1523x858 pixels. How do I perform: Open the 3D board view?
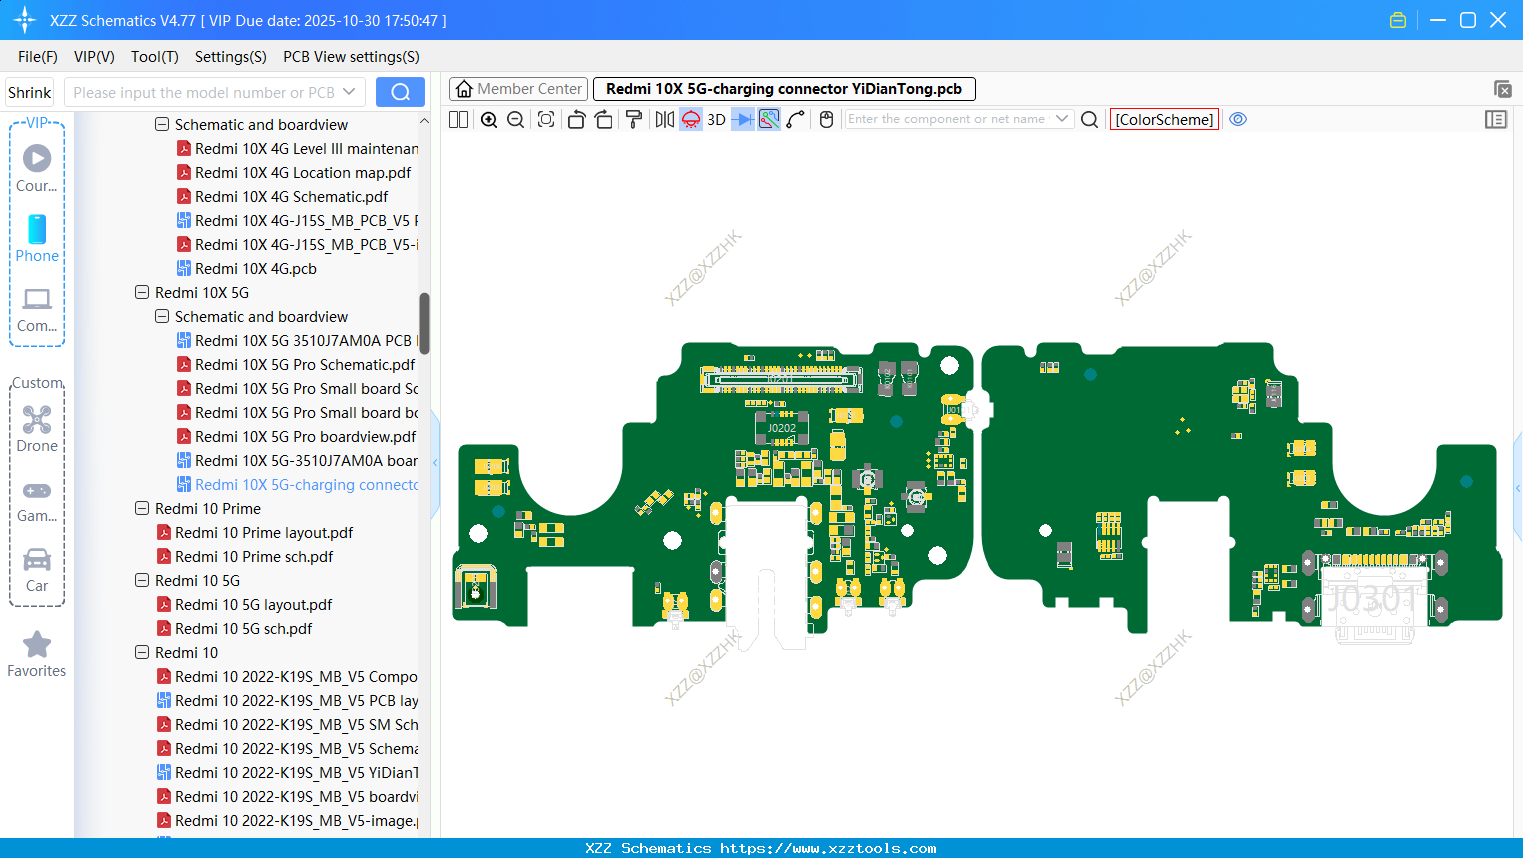click(715, 119)
